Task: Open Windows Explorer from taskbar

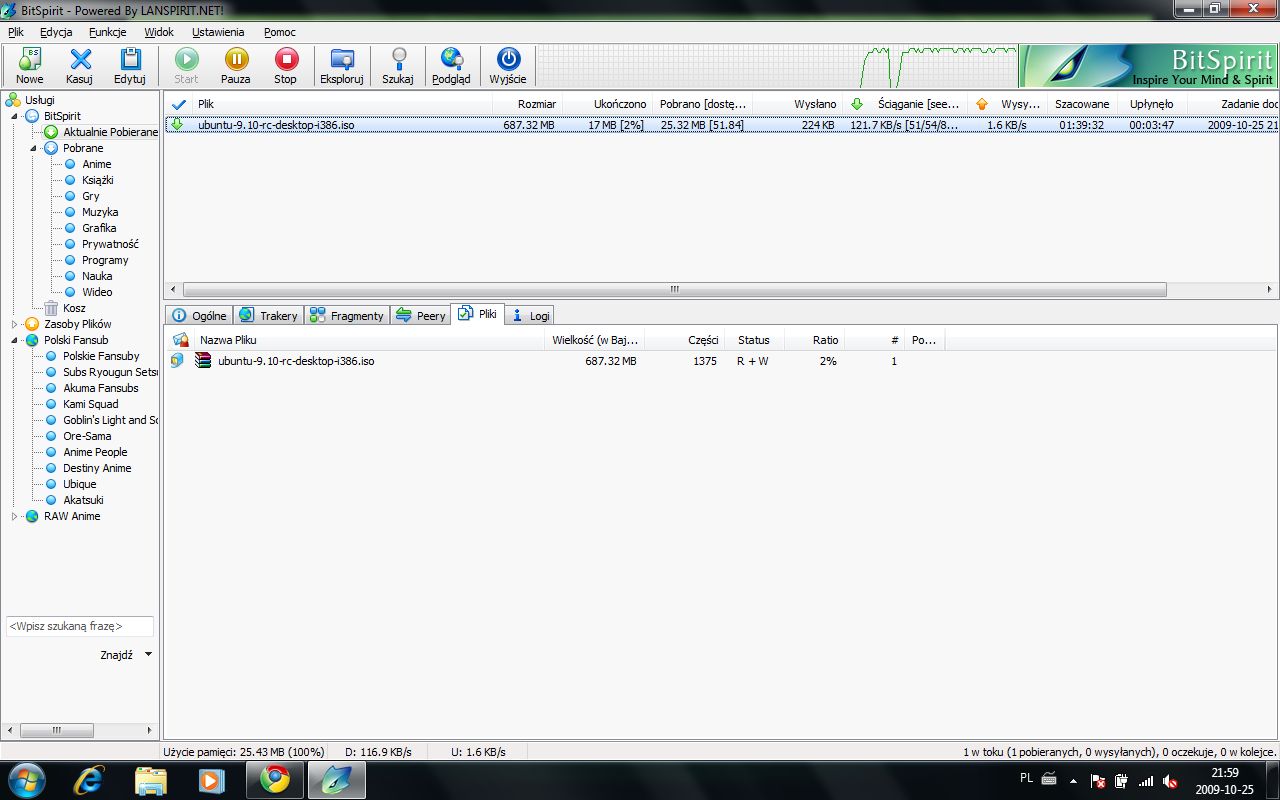Action: [151, 779]
